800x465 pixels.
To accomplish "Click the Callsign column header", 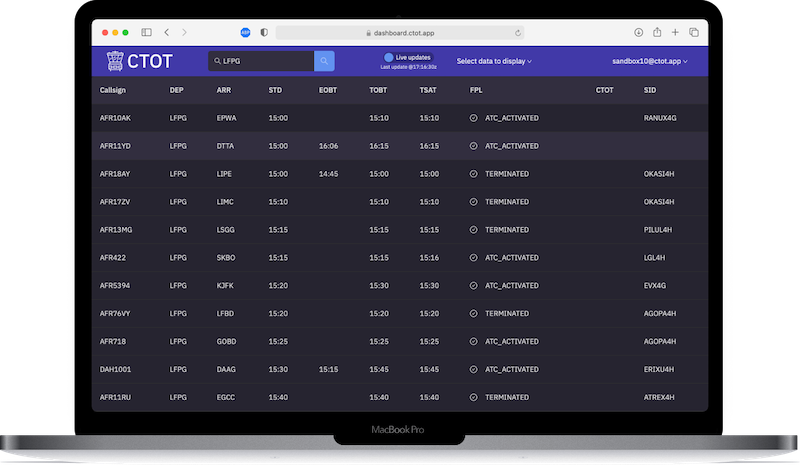I will click(113, 90).
